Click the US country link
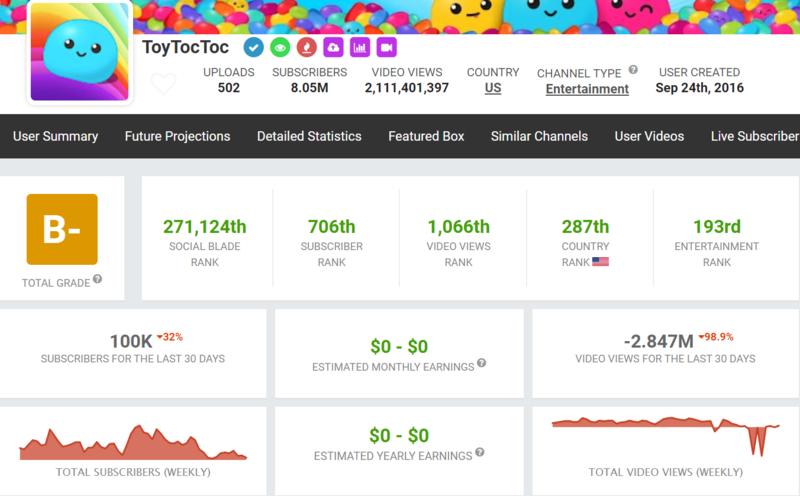The image size is (800, 496). (x=493, y=88)
